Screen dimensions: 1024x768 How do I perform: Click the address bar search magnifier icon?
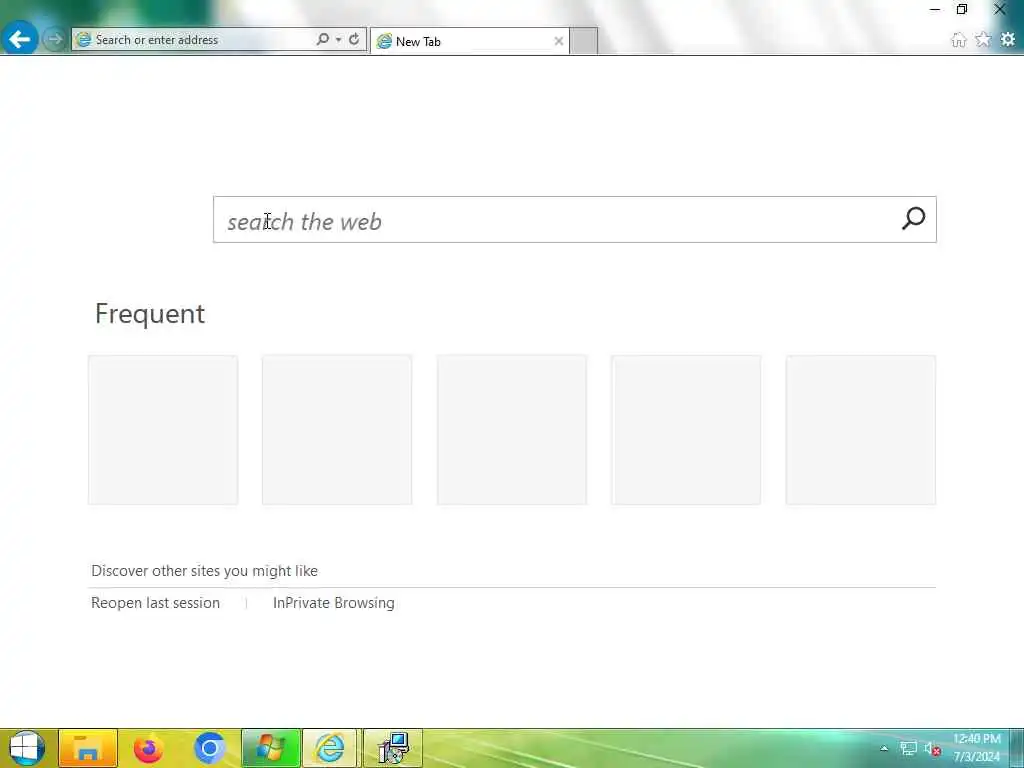click(323, 39)
